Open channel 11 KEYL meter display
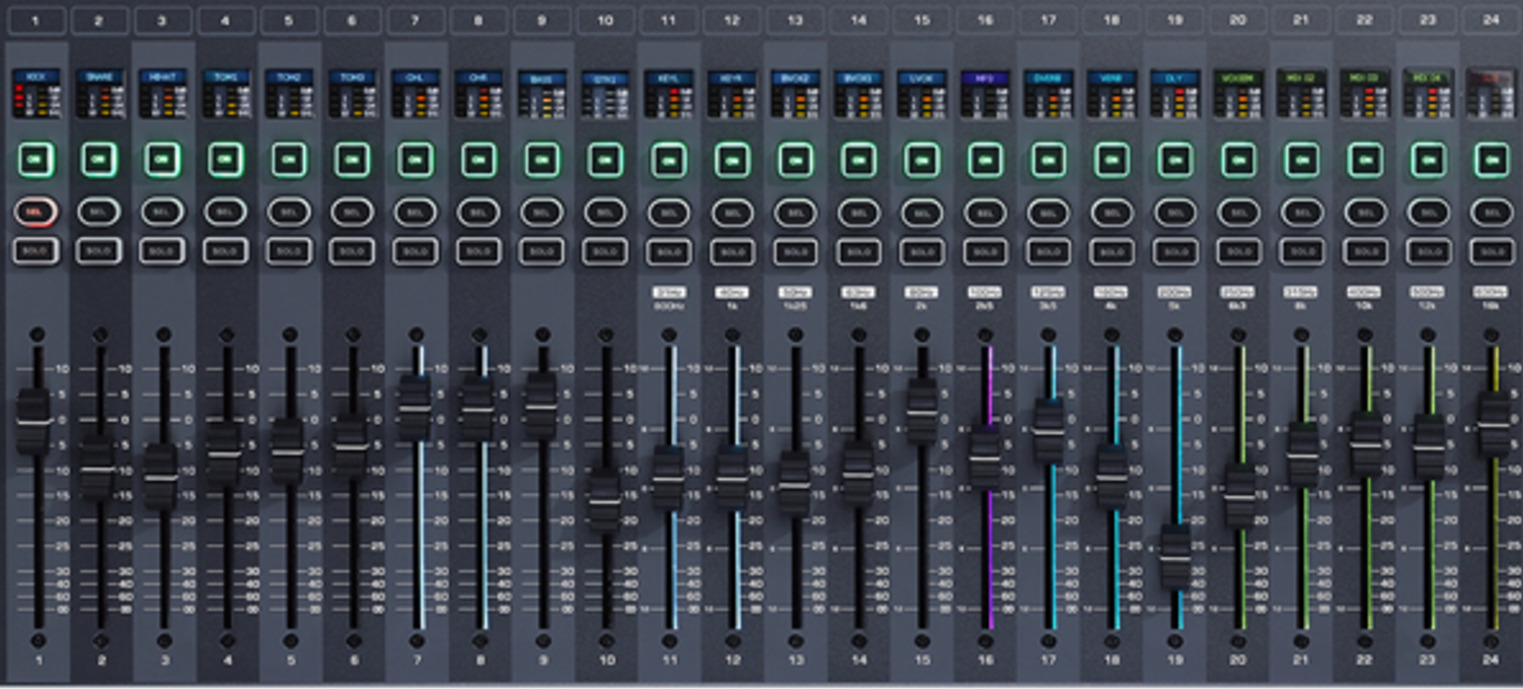 [668, 93]
